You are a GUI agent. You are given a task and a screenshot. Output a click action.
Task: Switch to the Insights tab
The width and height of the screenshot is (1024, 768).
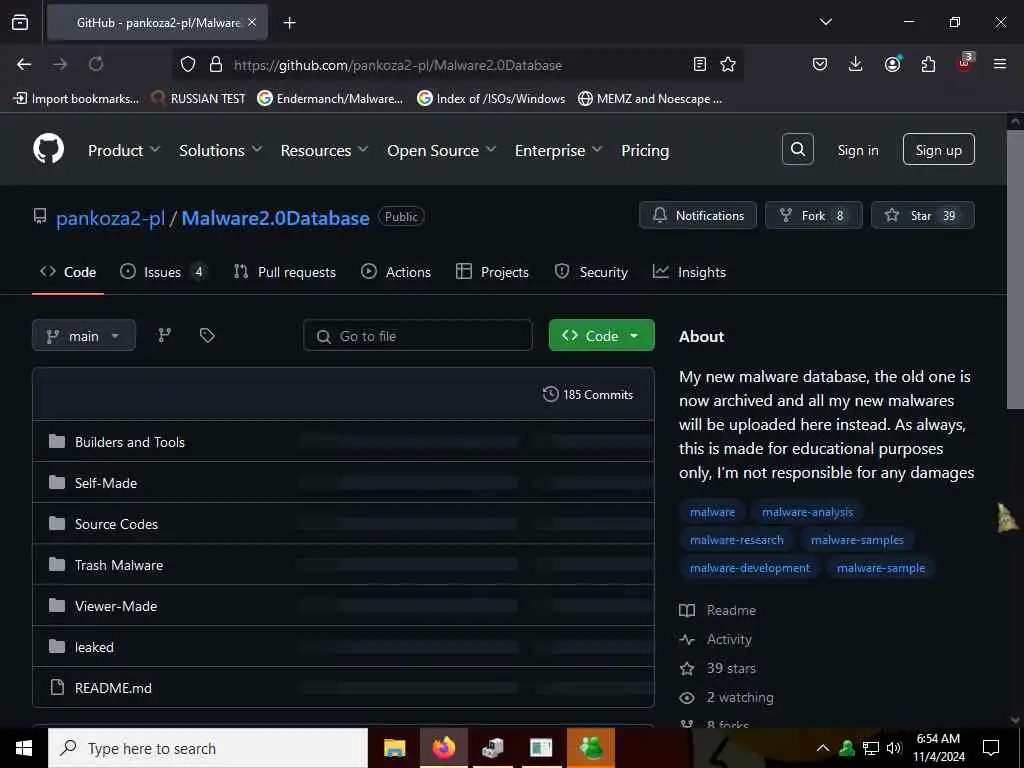(689, 272)
